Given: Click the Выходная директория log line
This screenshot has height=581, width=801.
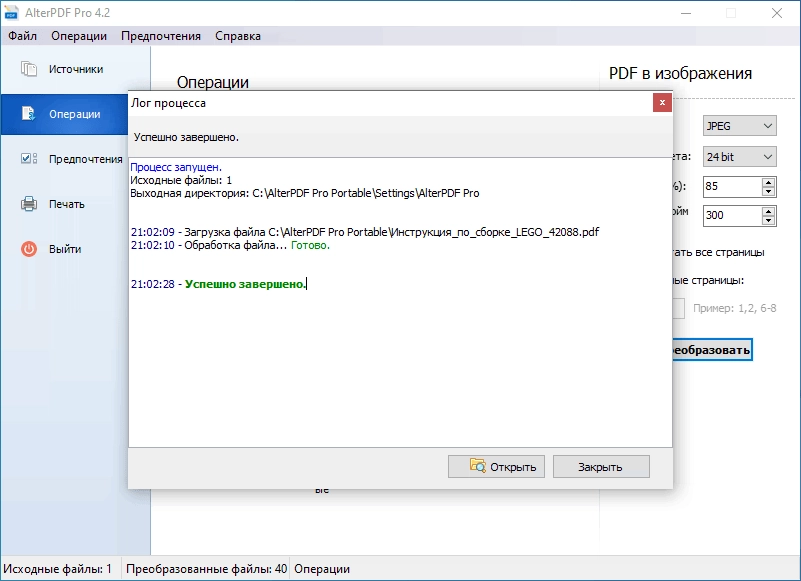Looking at the screenshot, I should [305, 193].
